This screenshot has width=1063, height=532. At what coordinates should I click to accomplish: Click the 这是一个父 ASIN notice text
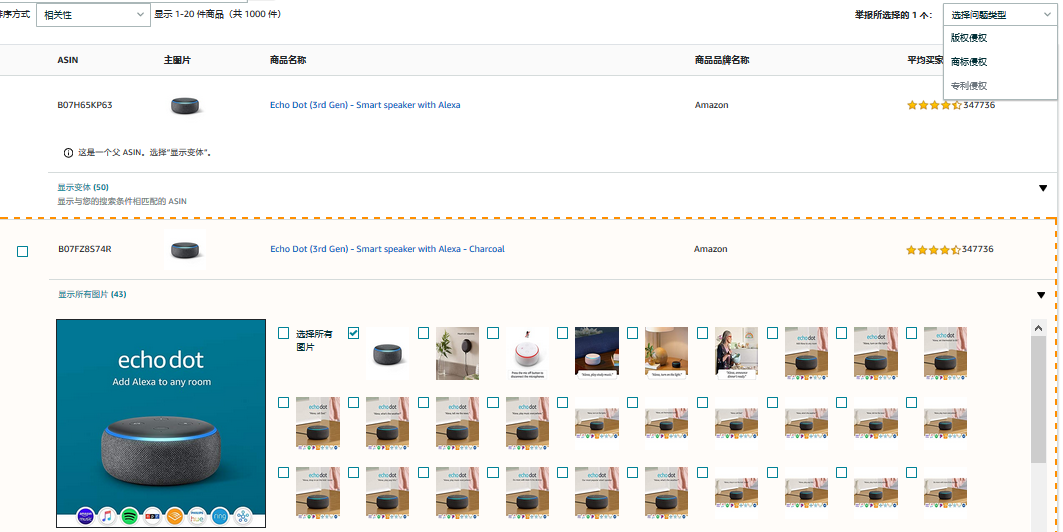(144, 152)
